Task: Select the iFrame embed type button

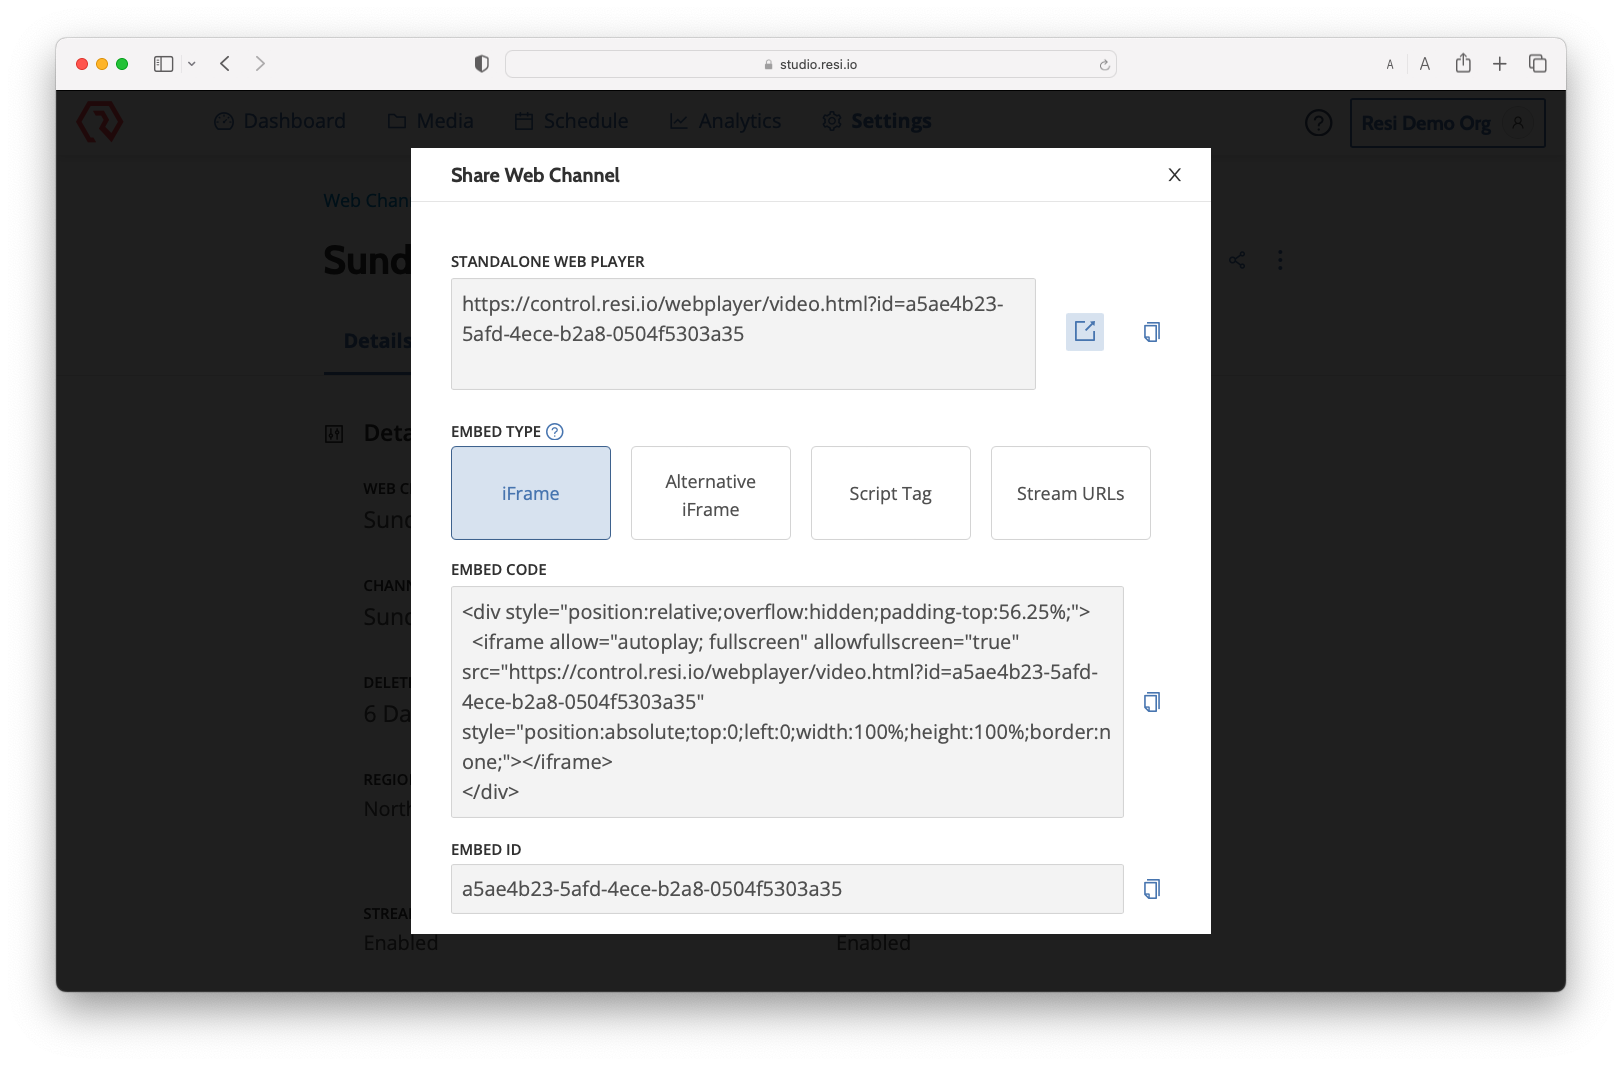Action: tap(531, 493)
